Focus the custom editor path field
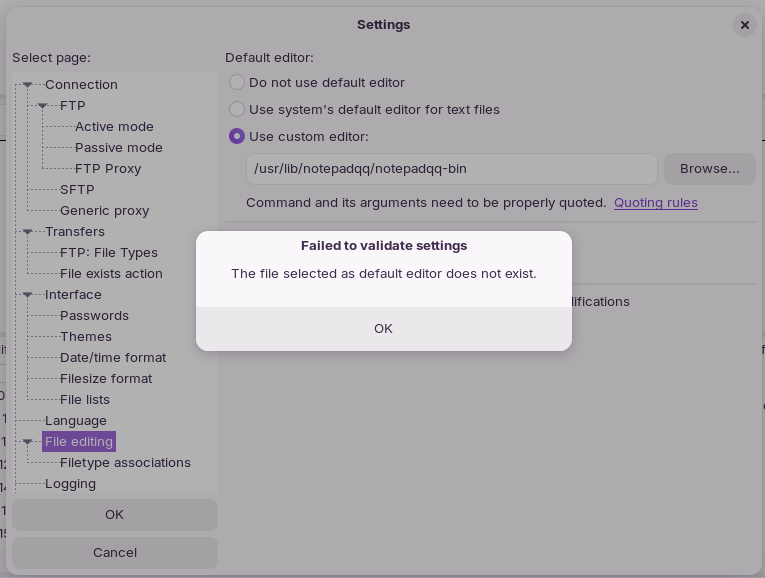Screen dimensions: 765x578 [452, 169]
